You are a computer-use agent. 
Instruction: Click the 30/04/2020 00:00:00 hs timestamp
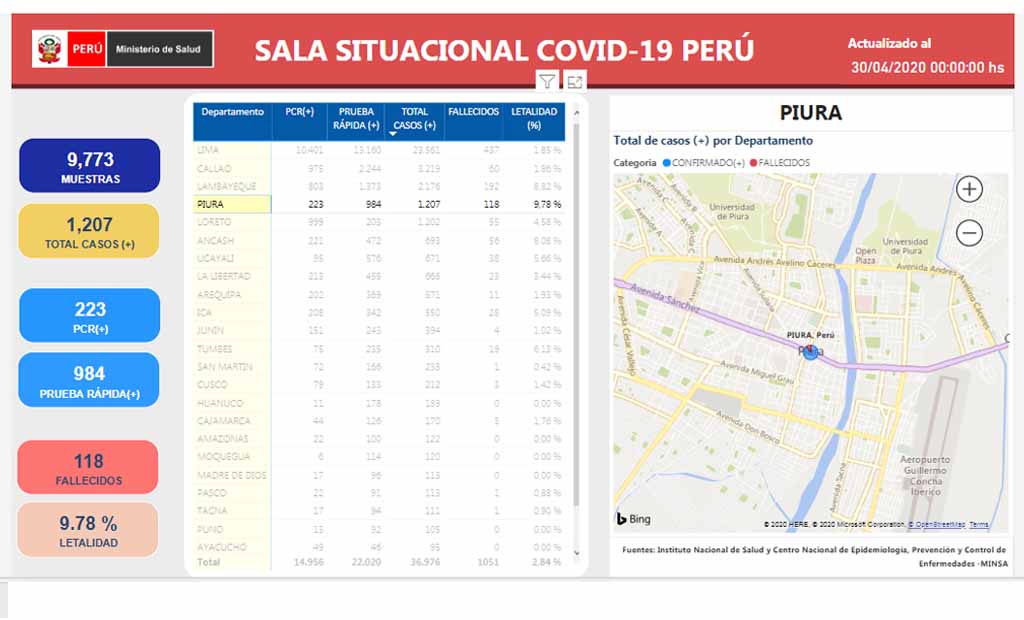pos(927,67)
